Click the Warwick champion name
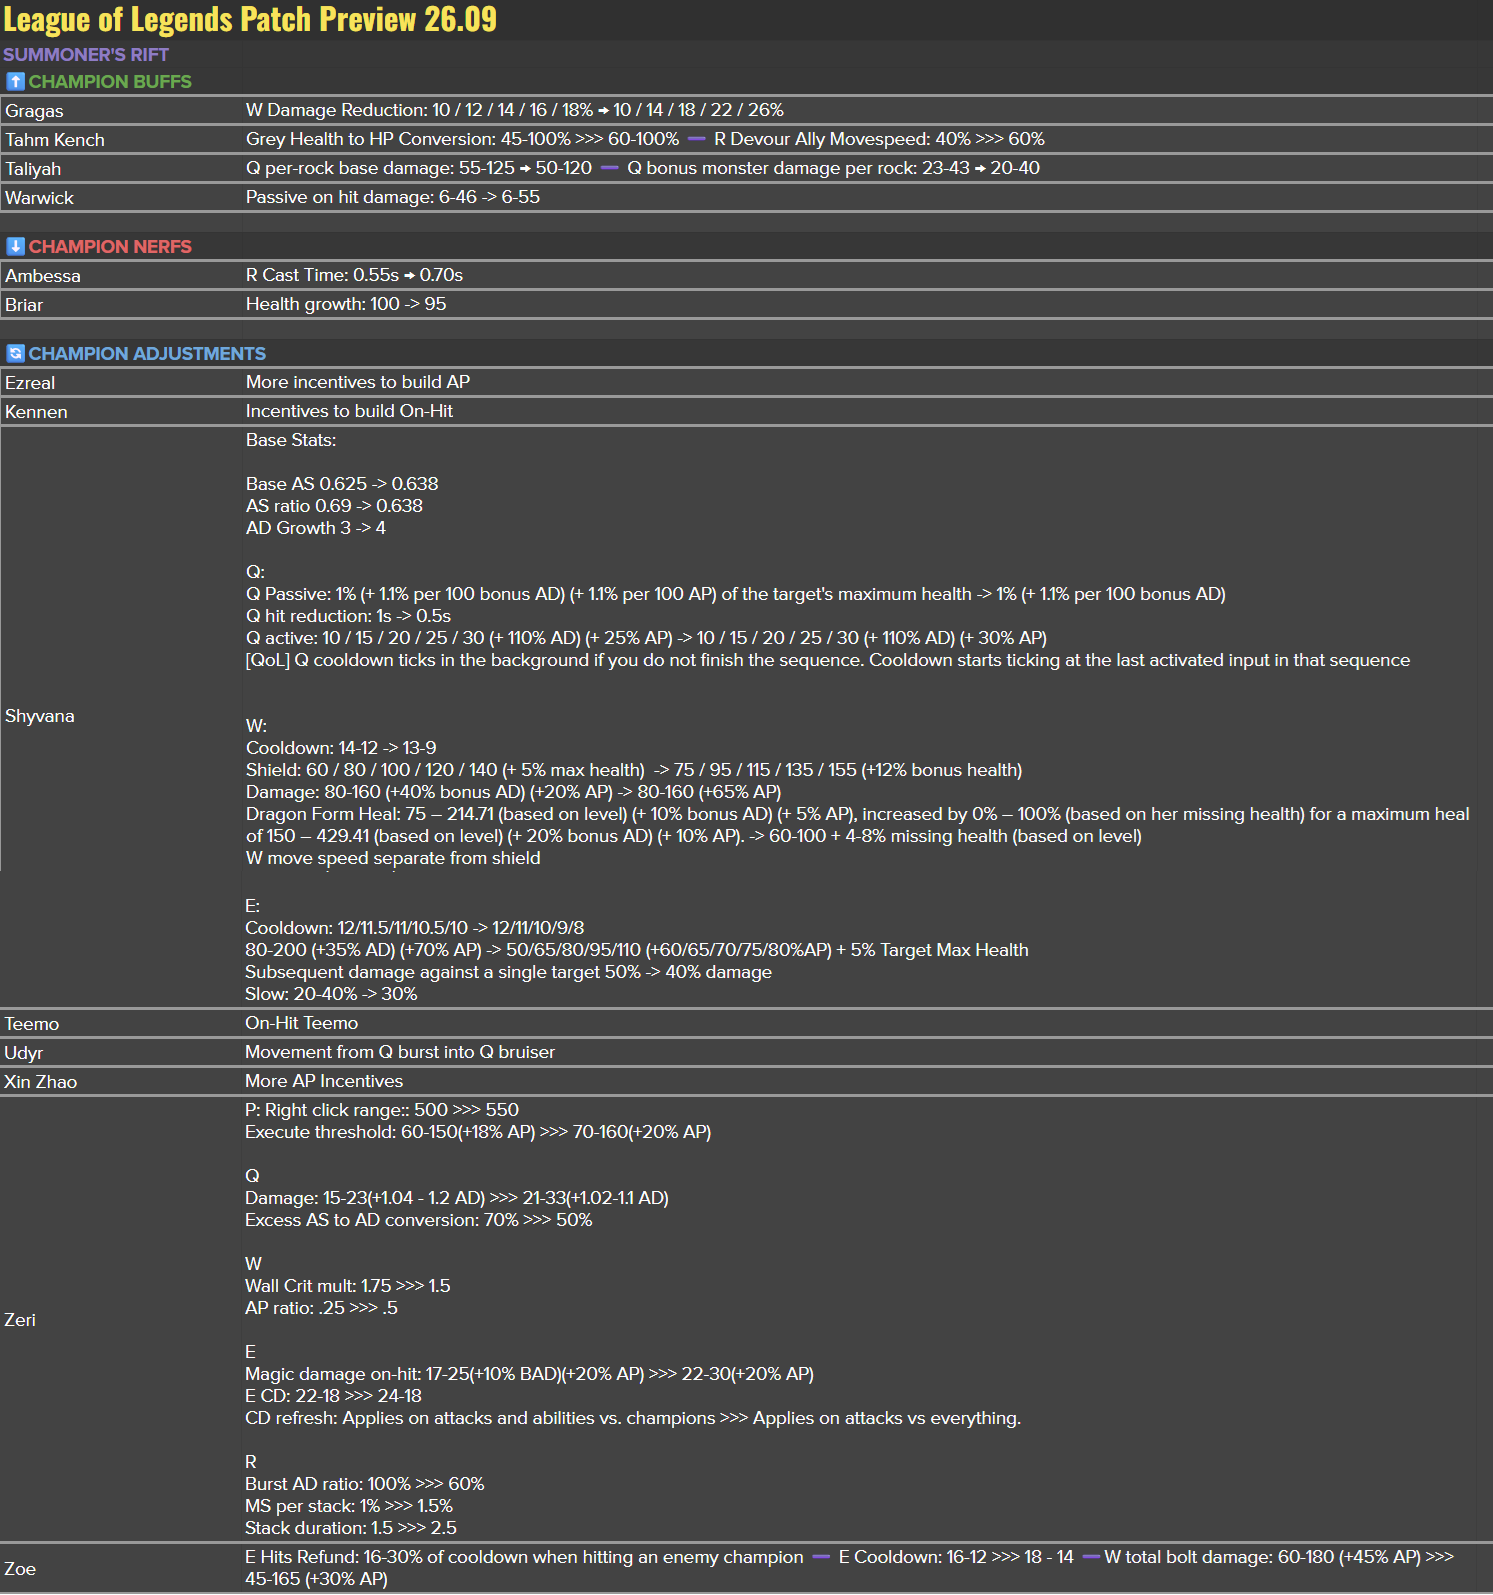The height and width of the screenshot is (1595, 1493). pyautogui.click(x=39, y=198)
